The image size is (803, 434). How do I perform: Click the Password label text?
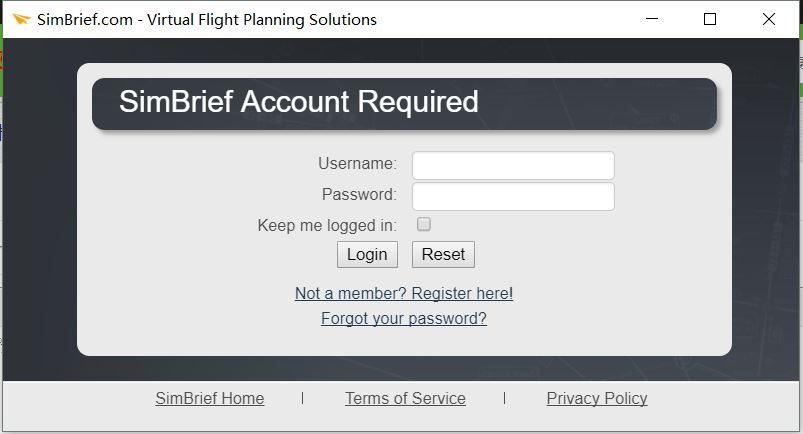pyautogui.click(x=360, y=195)
